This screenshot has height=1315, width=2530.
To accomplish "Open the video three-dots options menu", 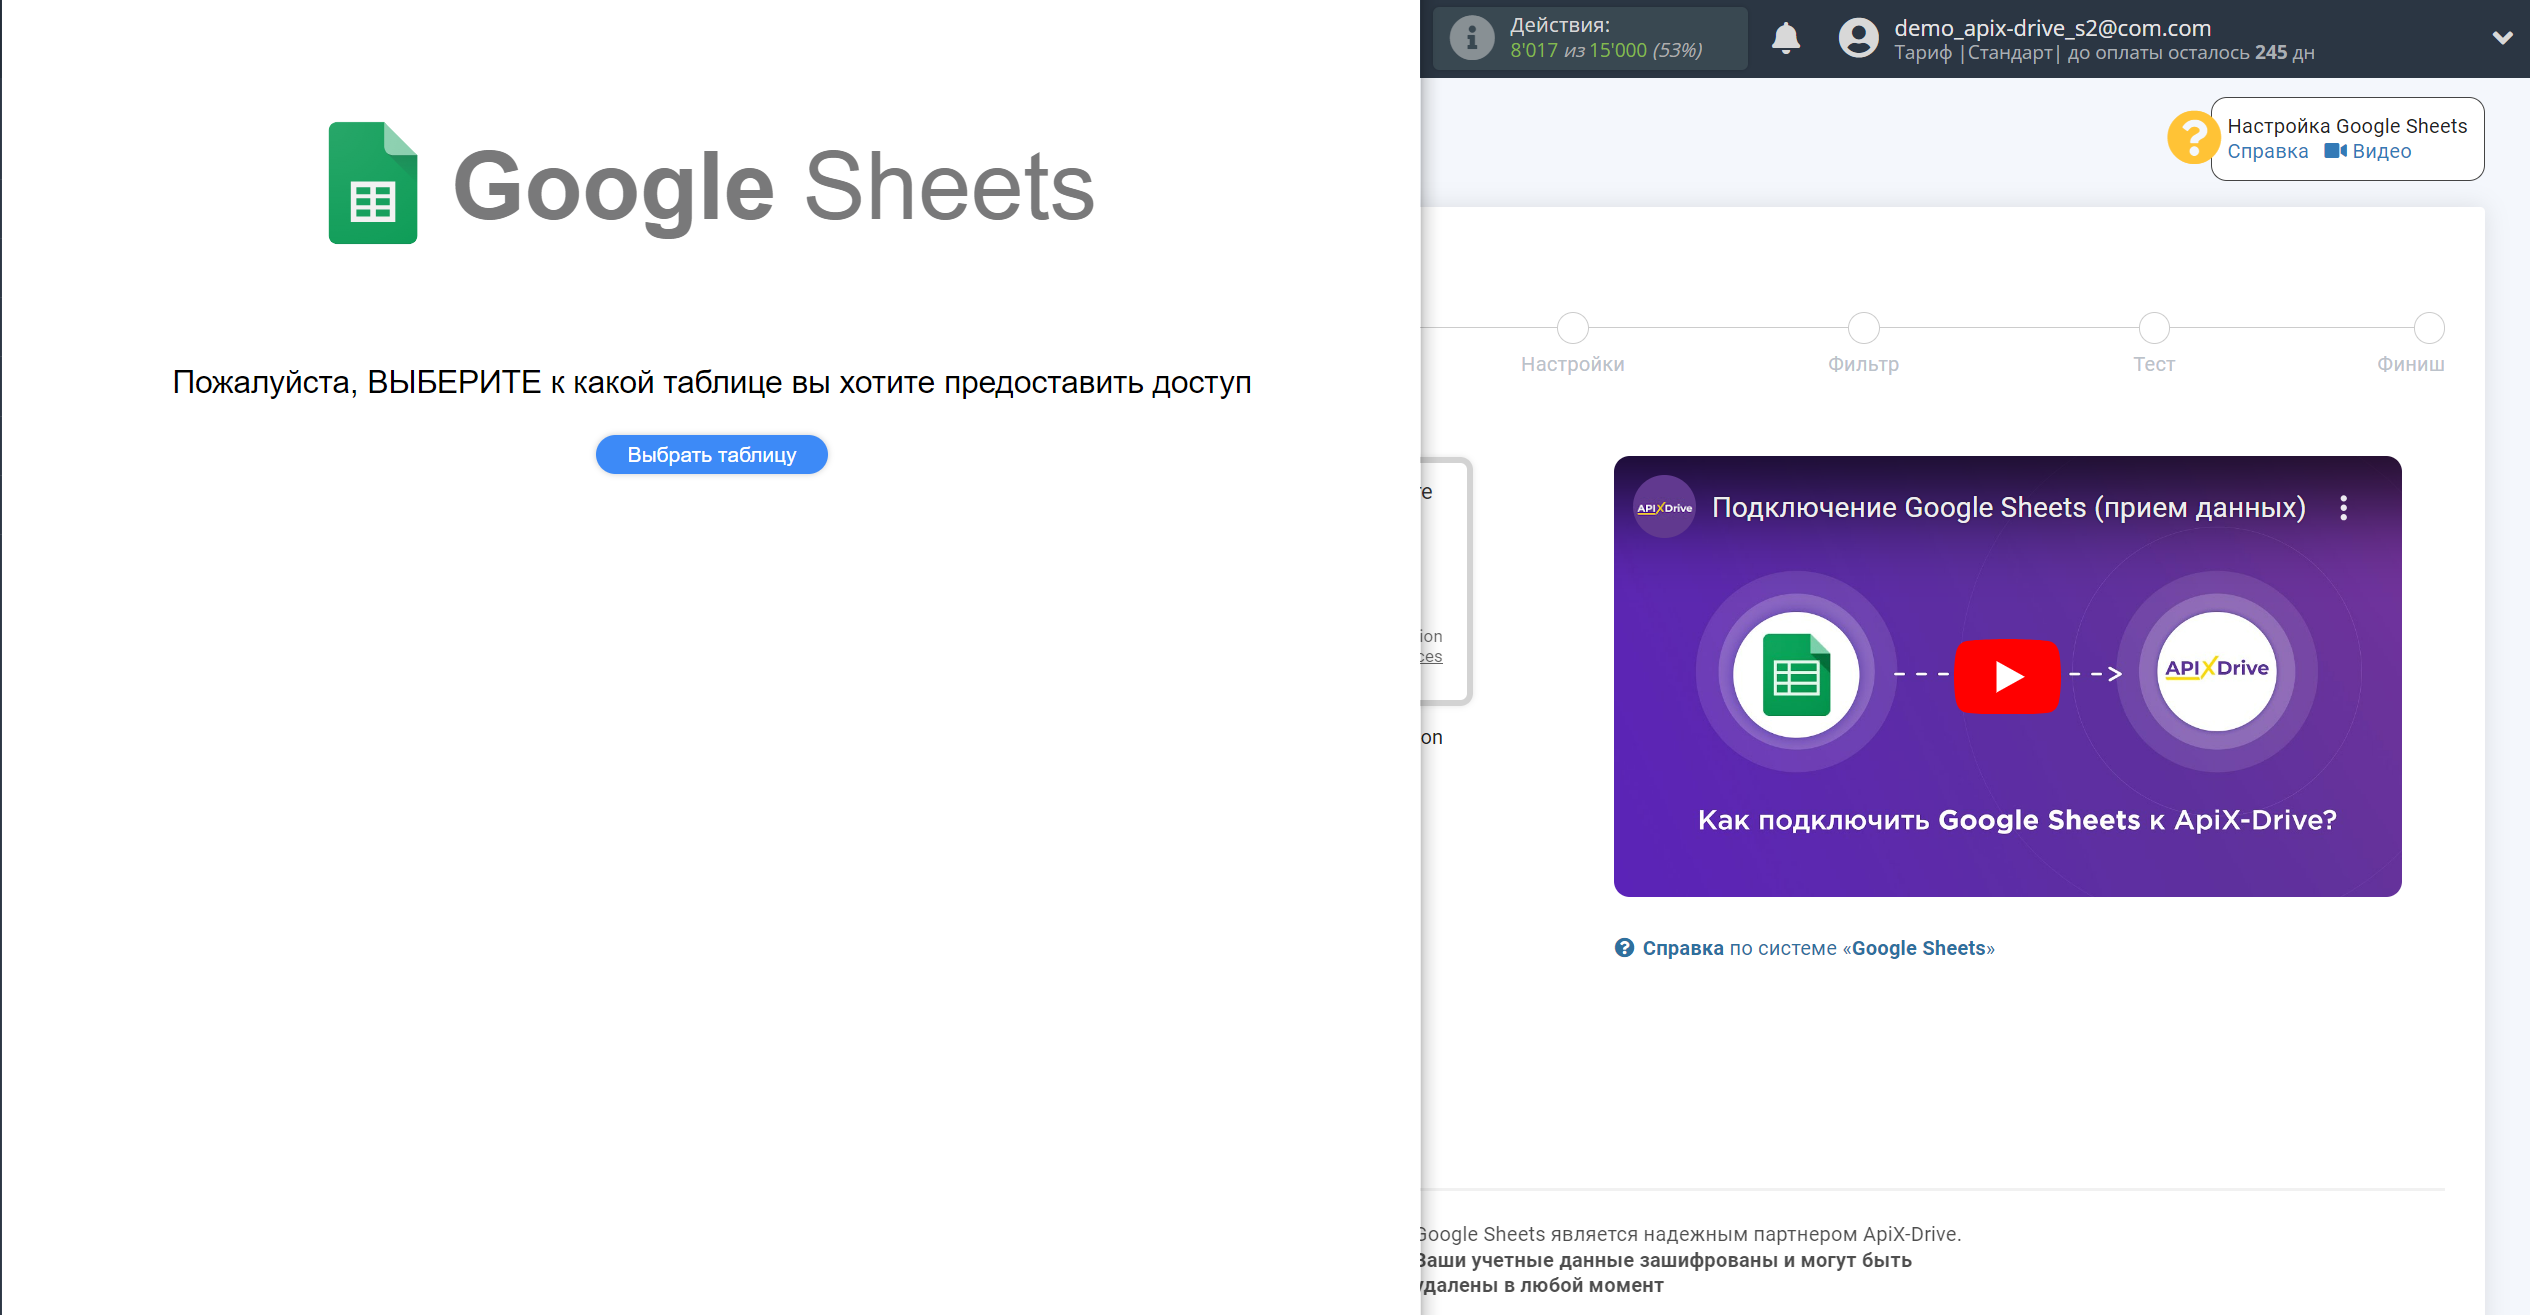I will (2343, 508).
